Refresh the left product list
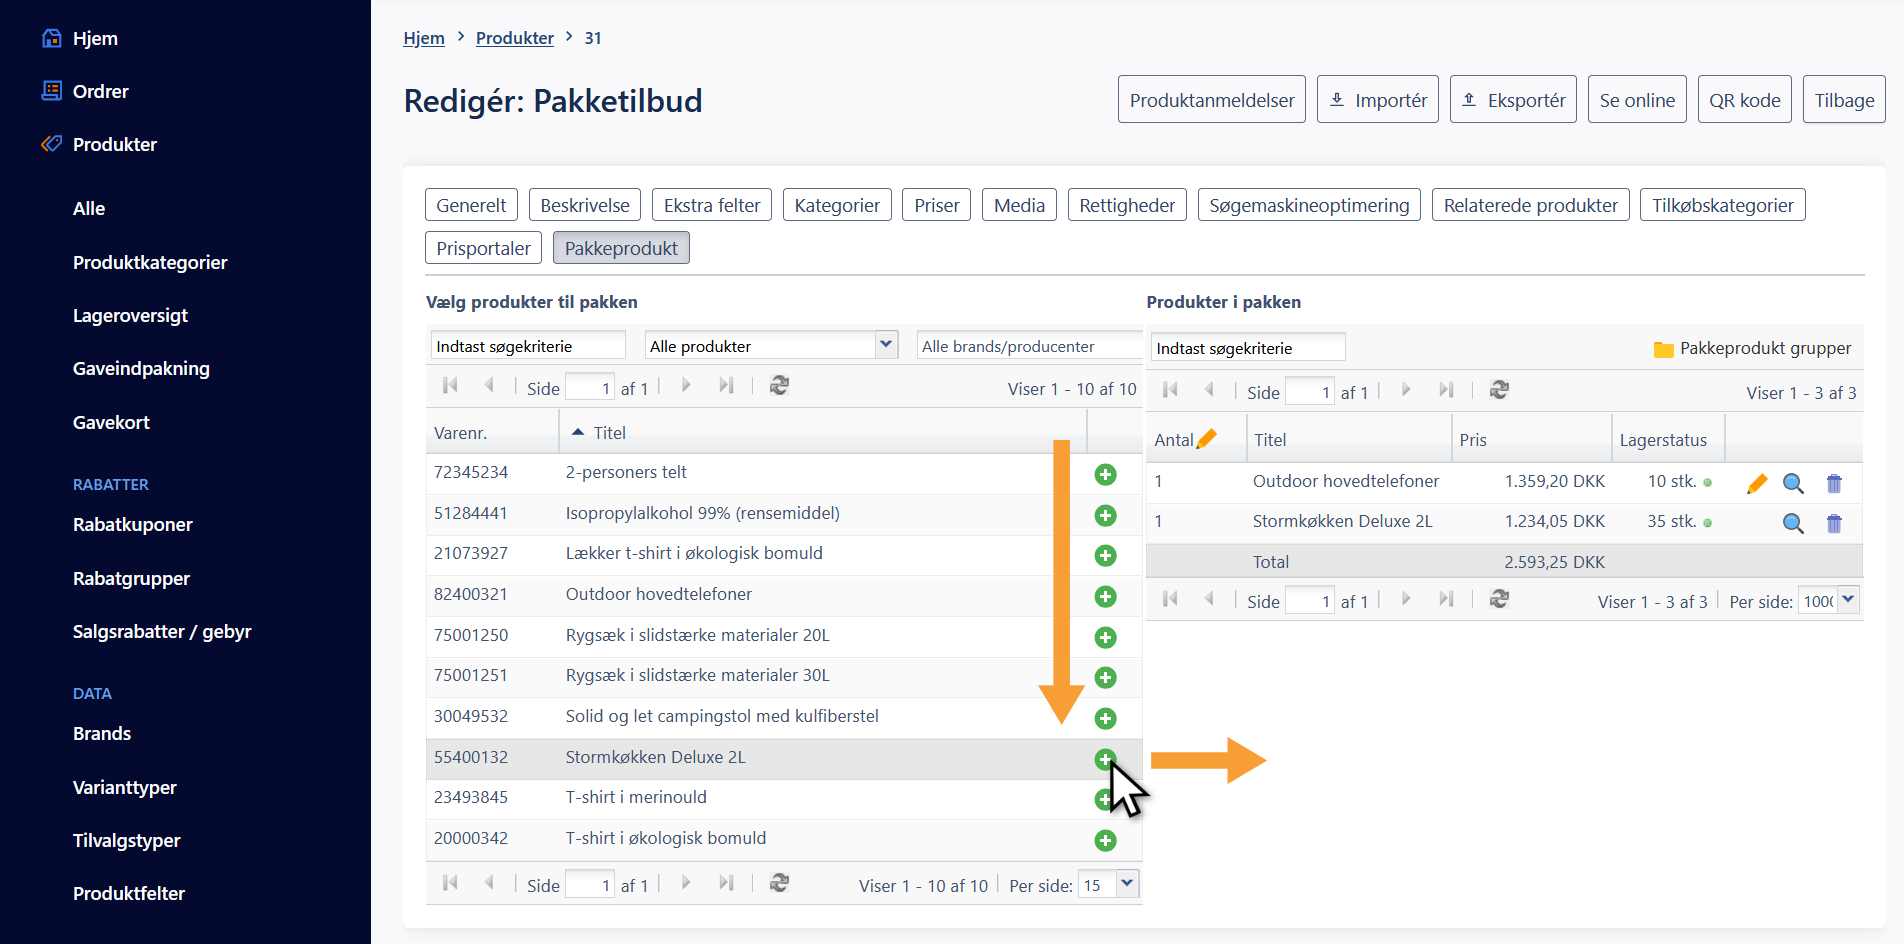 tap(779, 386)
